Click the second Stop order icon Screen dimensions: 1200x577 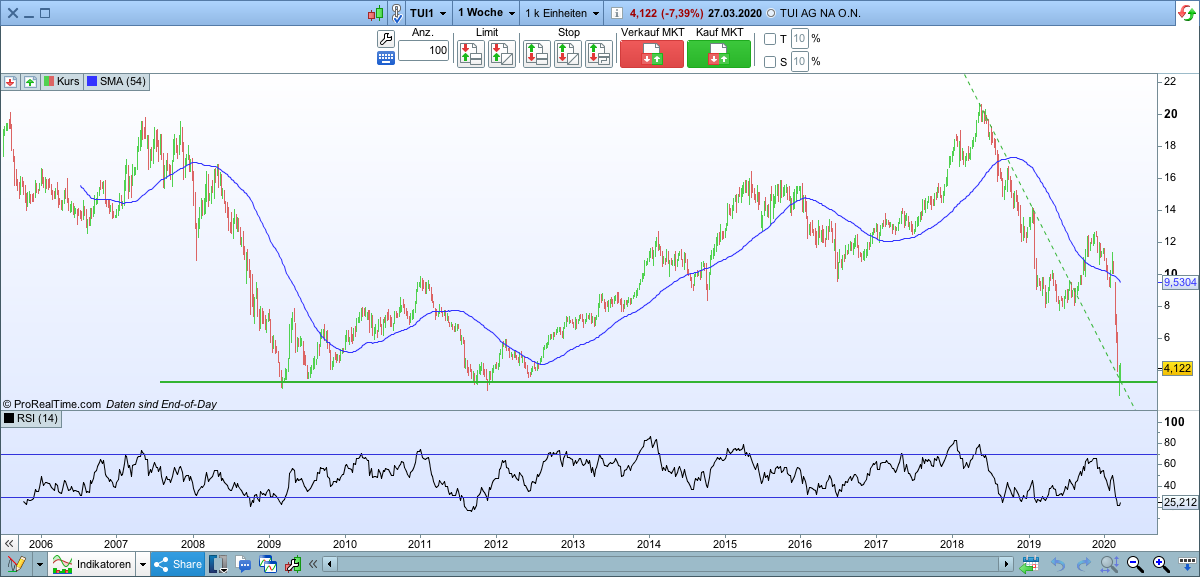[568, 54]
